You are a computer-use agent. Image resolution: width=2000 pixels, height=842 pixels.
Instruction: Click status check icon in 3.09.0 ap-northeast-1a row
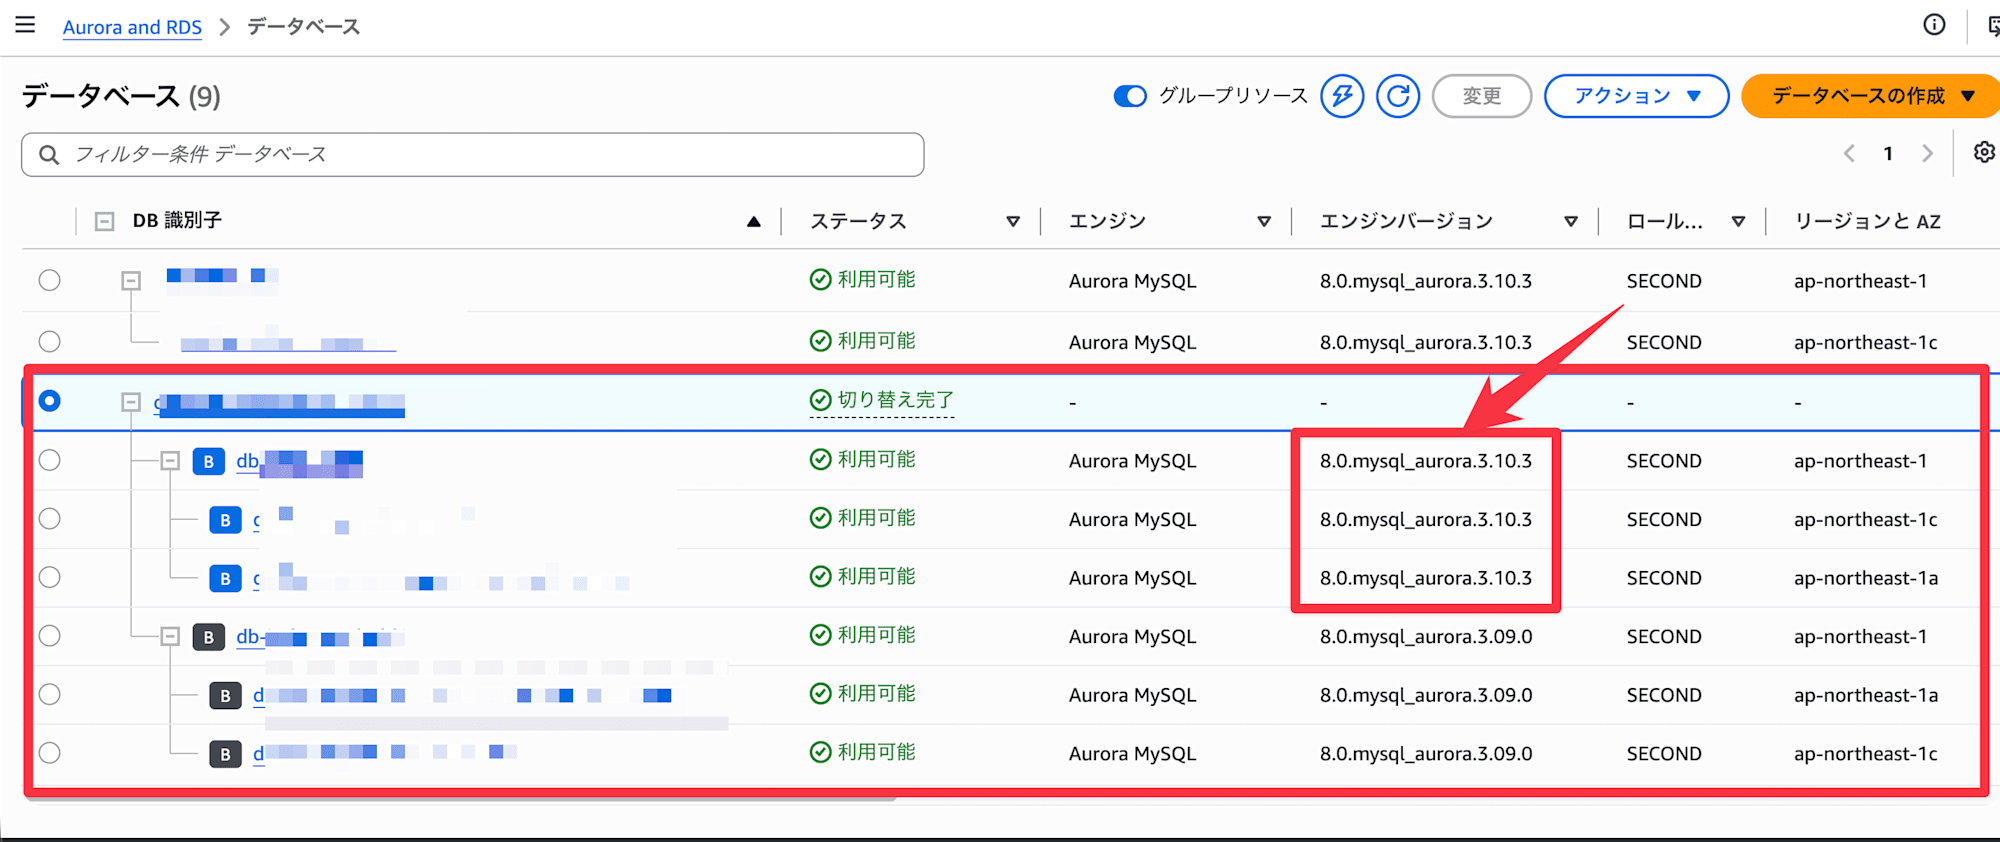tap(820, 693)
